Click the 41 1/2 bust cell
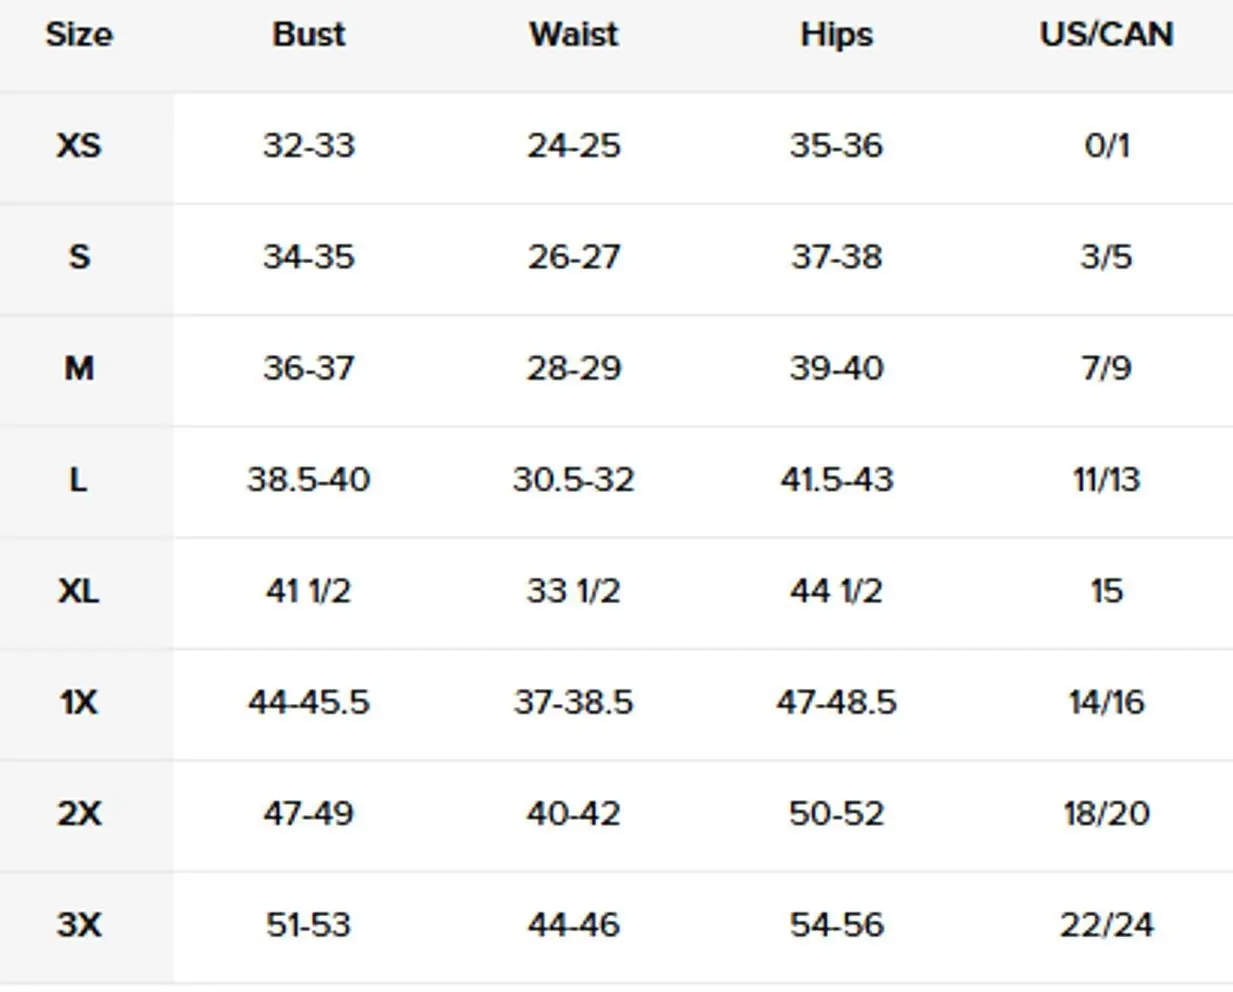Screen dimensions: 1233x992 click(308, 591)
